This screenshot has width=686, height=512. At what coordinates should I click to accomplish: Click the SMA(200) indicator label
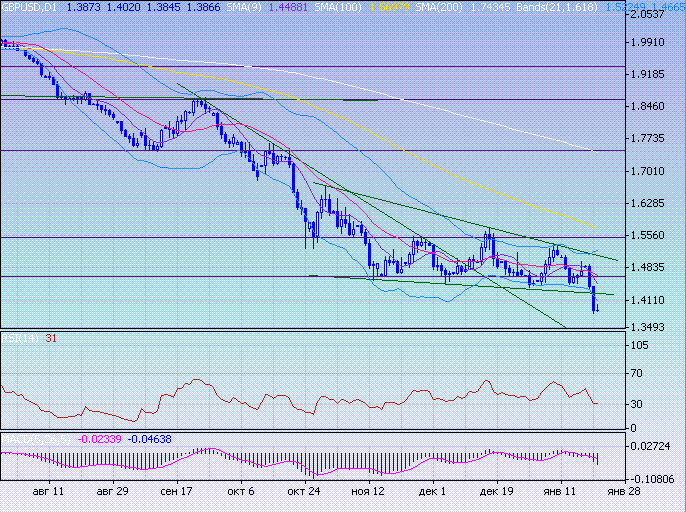point(402,6)
